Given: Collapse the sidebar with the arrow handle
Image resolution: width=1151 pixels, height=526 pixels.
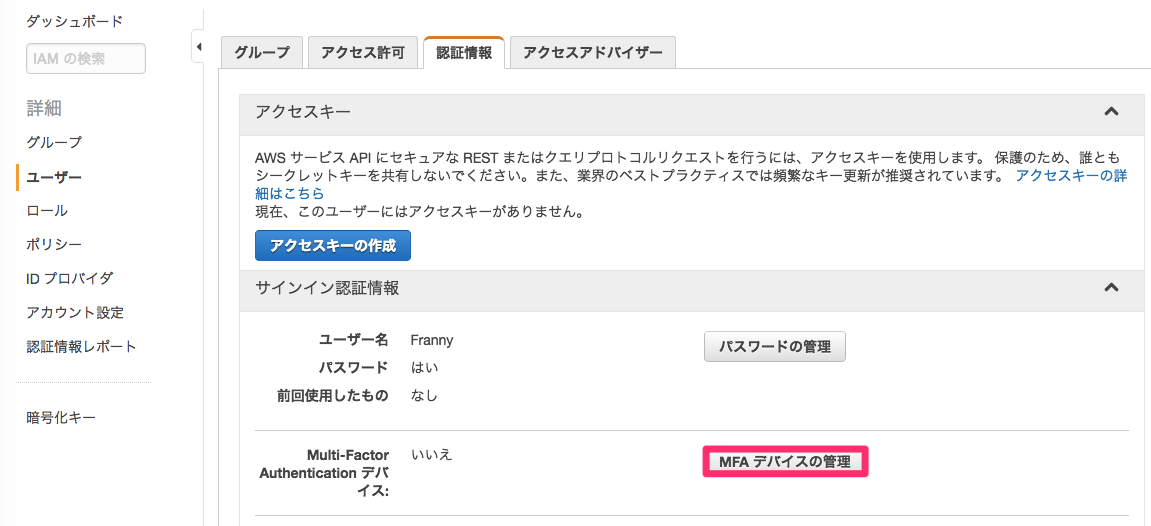Looking at the screenshot, I should coord(198,47).
